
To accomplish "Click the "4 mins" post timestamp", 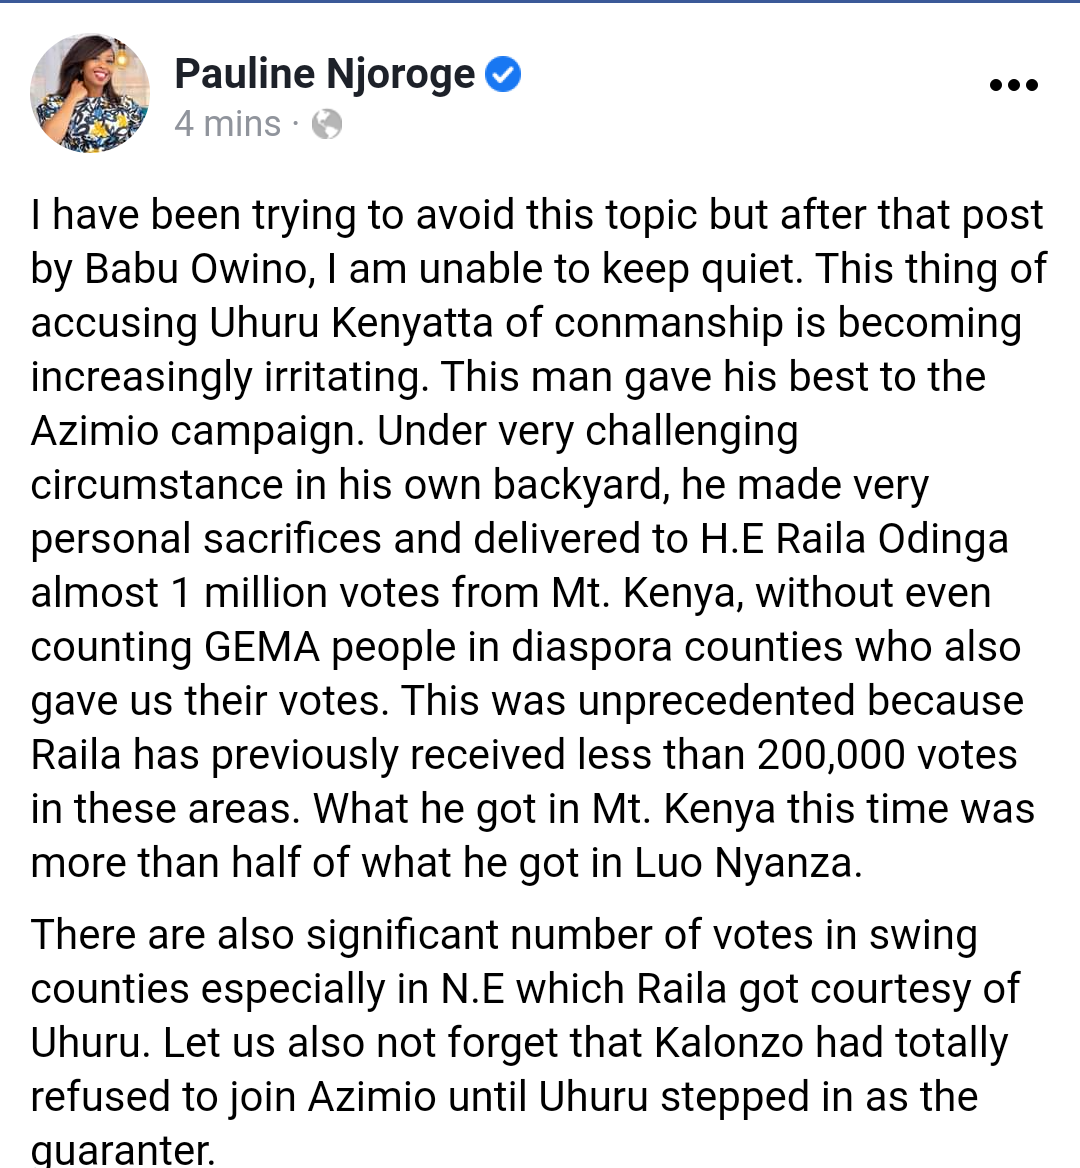I will click(x=227, y=124).
